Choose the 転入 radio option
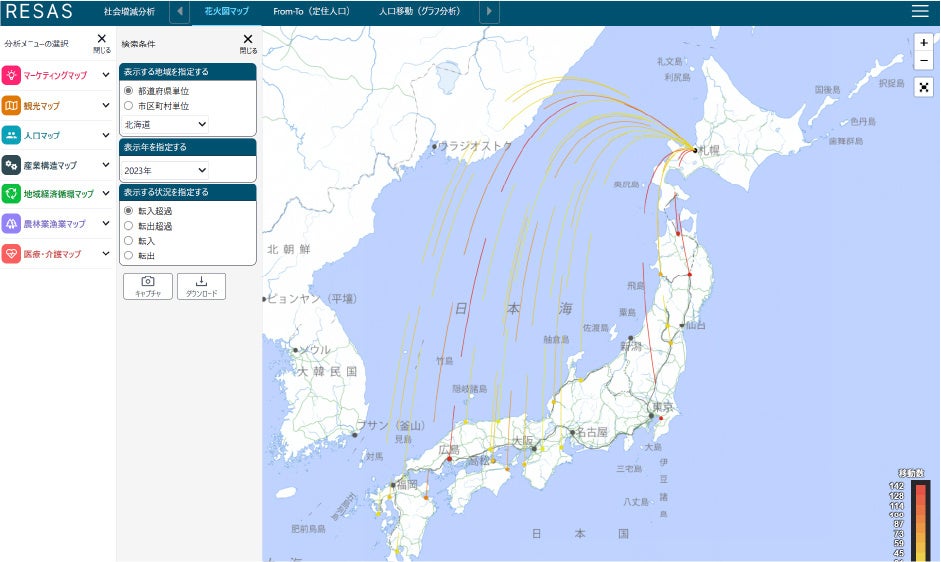 pos(128,241)
